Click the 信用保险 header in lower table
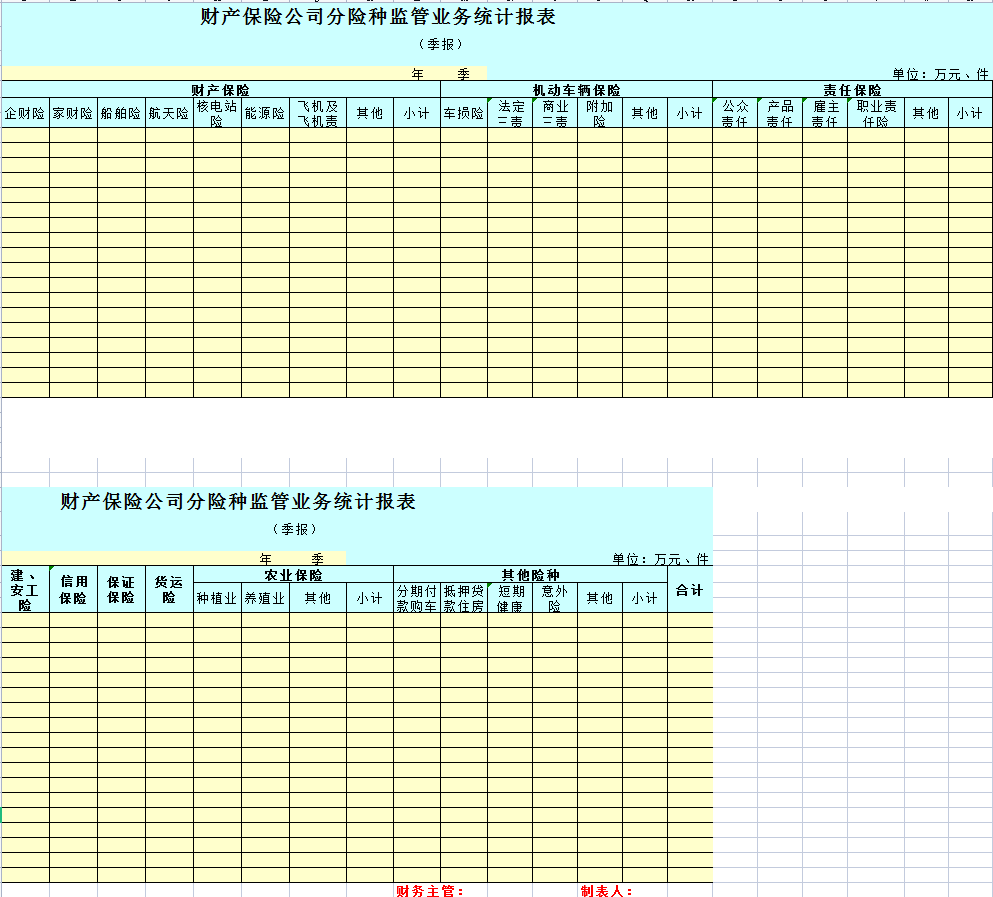The image size is (993, 897). 73,590
